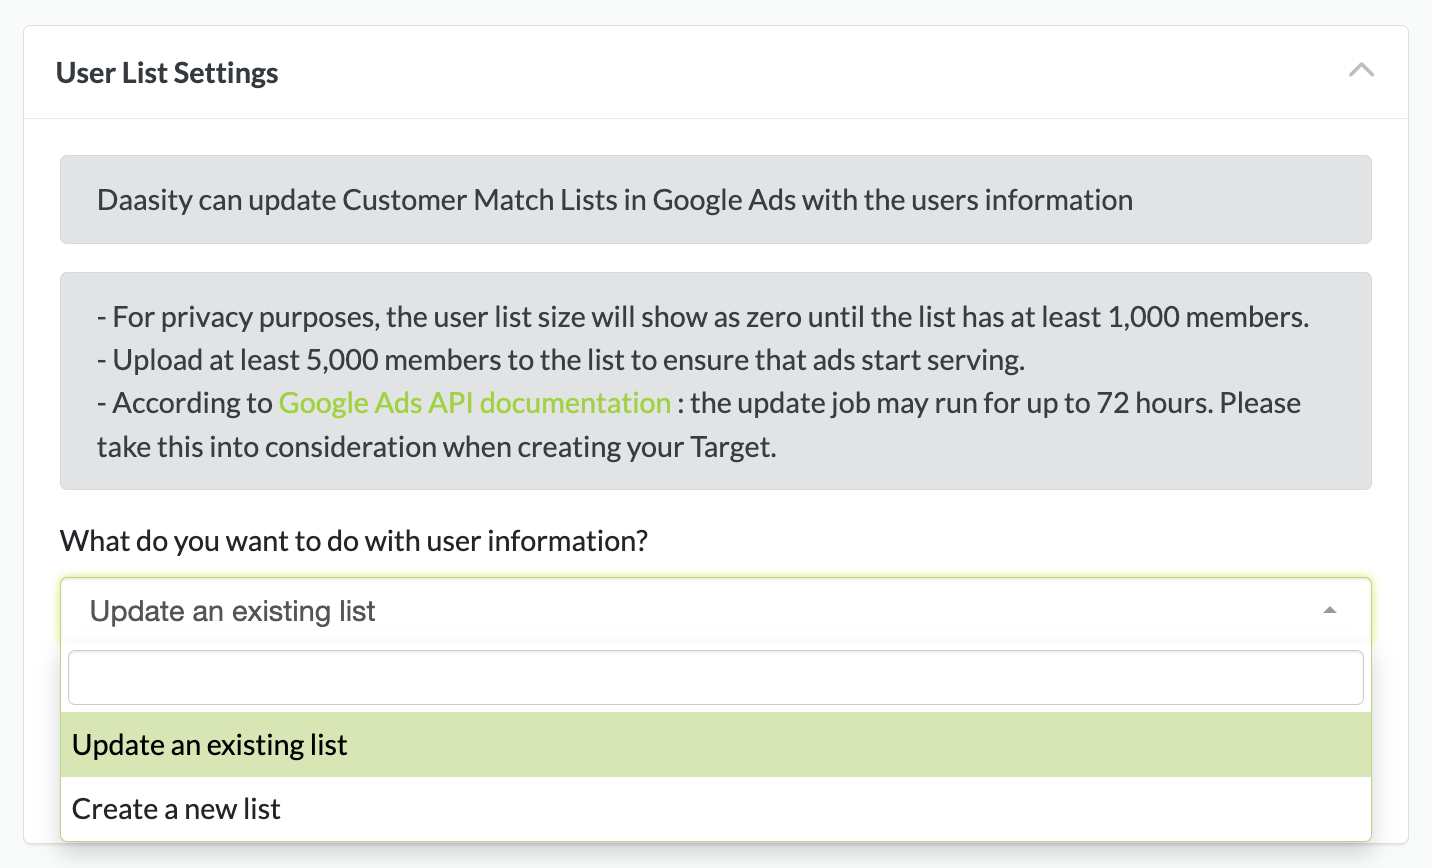Click the User List Settings heading
This screenshot has height=868, width=1432.
[167, 73]
